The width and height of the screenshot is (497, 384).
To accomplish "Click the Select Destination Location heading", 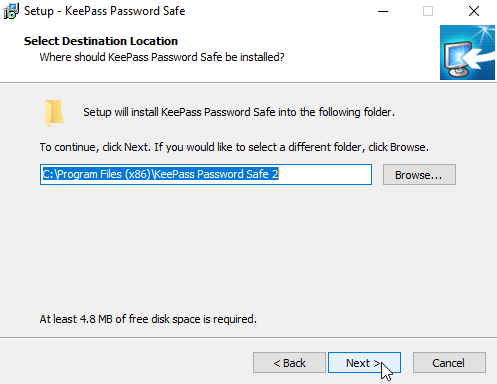I will pos(101,41).
